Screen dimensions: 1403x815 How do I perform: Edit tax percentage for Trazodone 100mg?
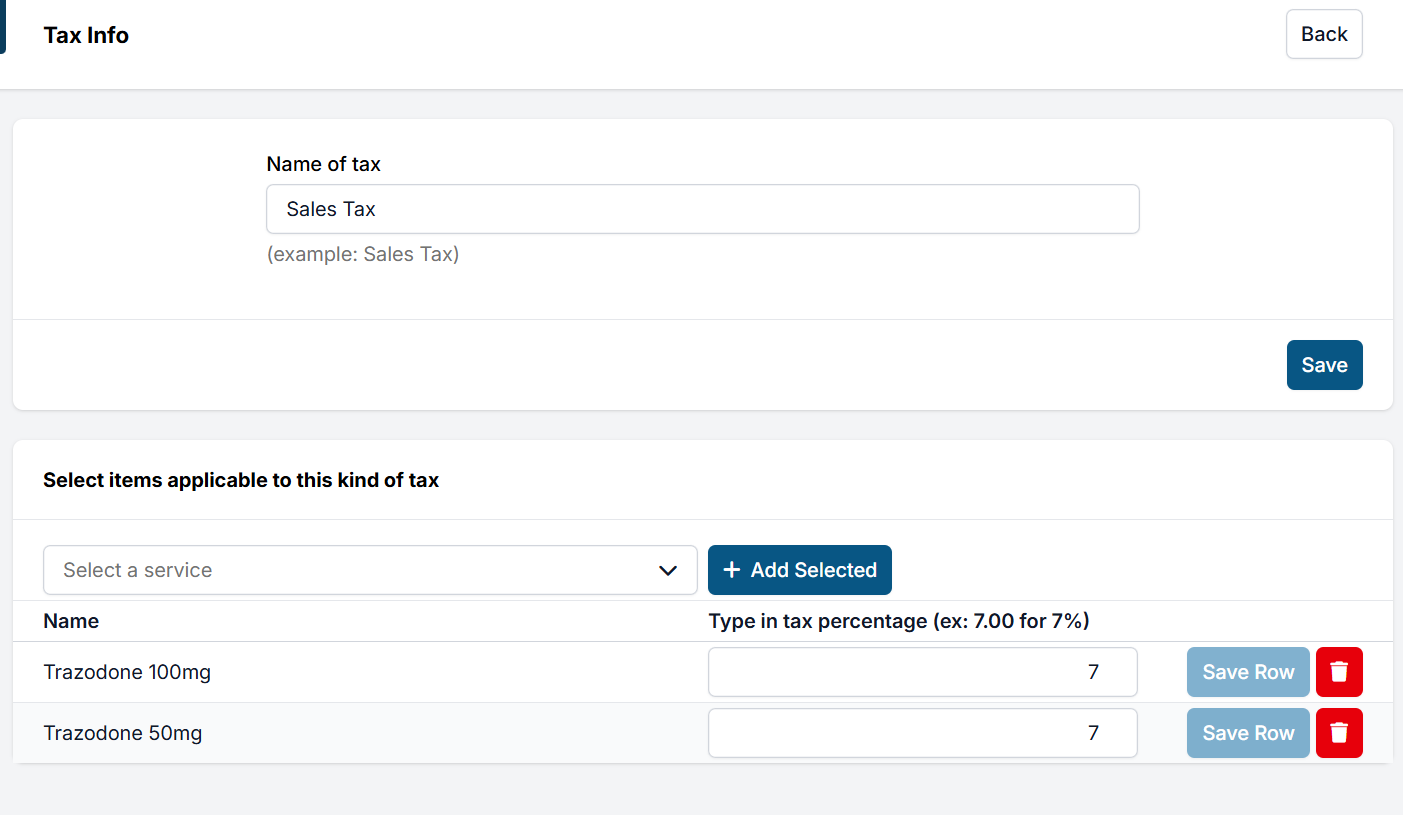(x=922, y=672)
